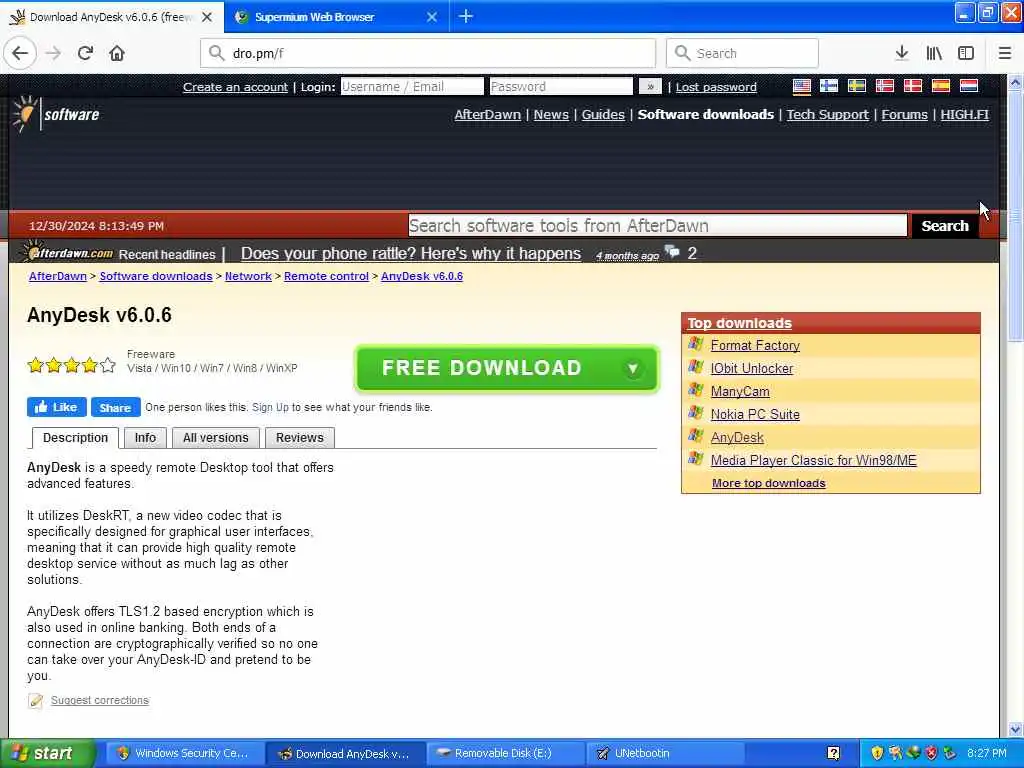Open Nokia PC Suite in Top downloads
1024x768 pixels.
click(755, 414)
